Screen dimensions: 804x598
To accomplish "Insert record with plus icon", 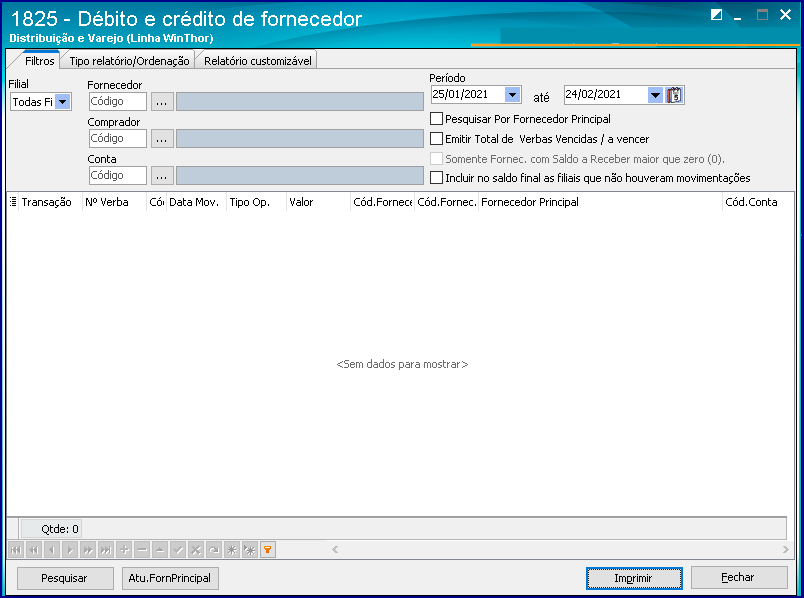I will click(124, 550).
